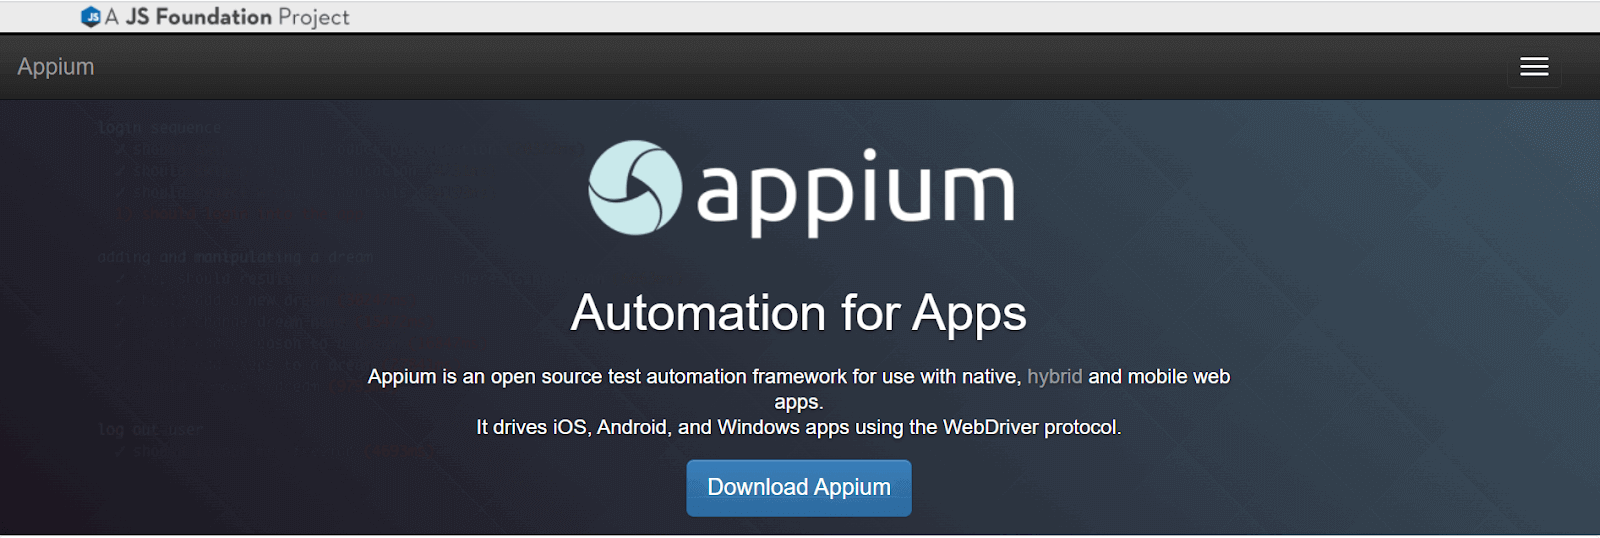Click the word "WebDriver" in the description

pos(990,428)
